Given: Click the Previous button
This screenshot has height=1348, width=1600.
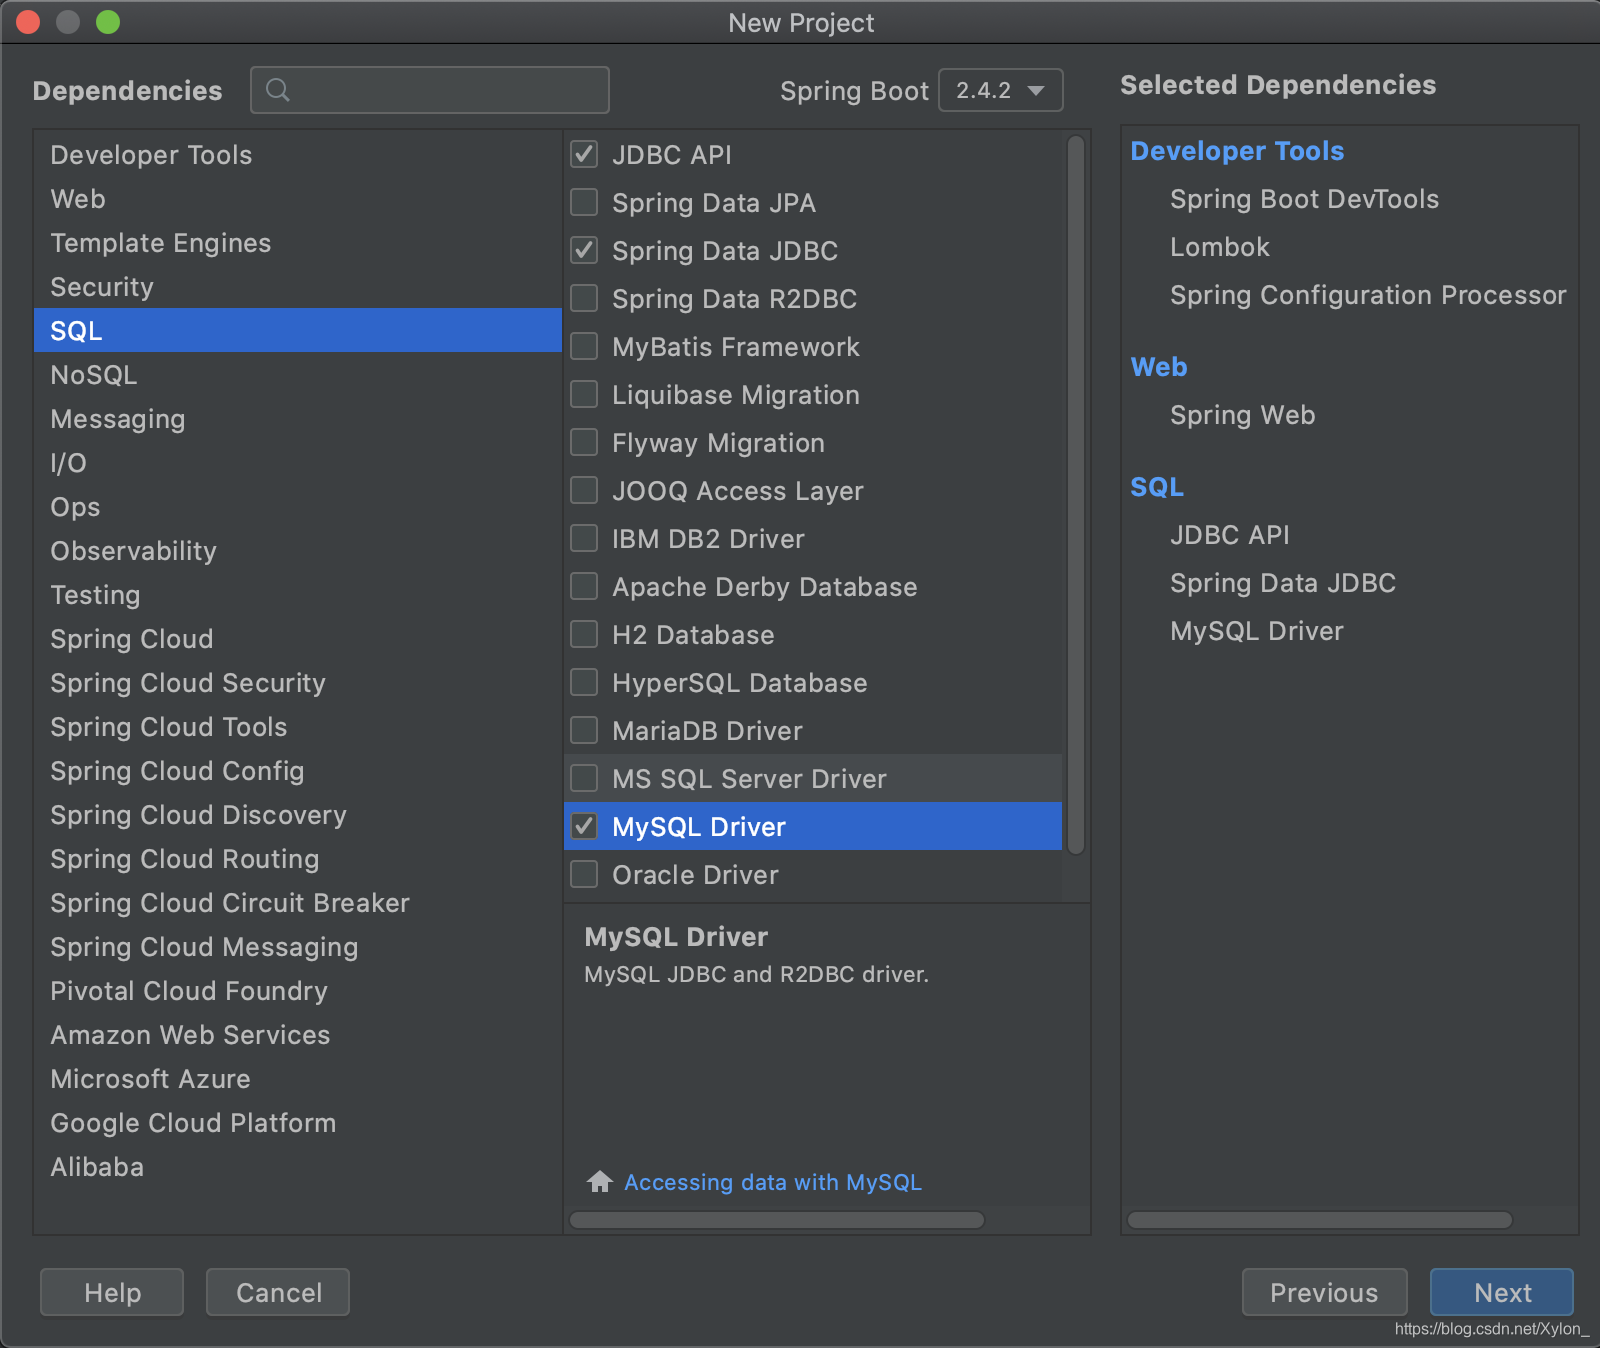Looking at the screenshot, I should (1324, 1292).
